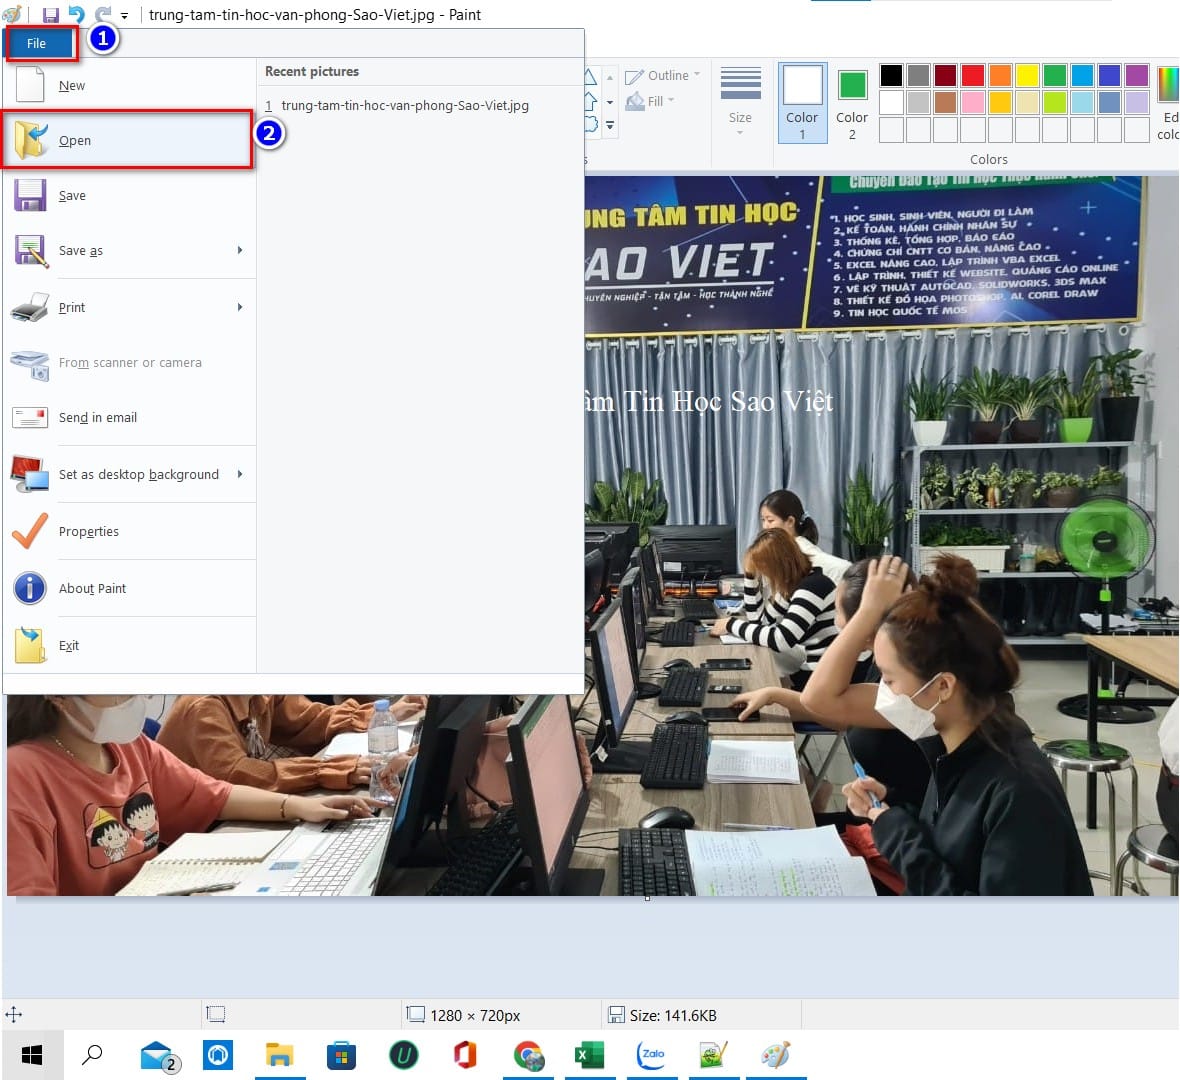Click the About Paint info icon
This screenshot has width=1180, height=1080.
(30, 588)
